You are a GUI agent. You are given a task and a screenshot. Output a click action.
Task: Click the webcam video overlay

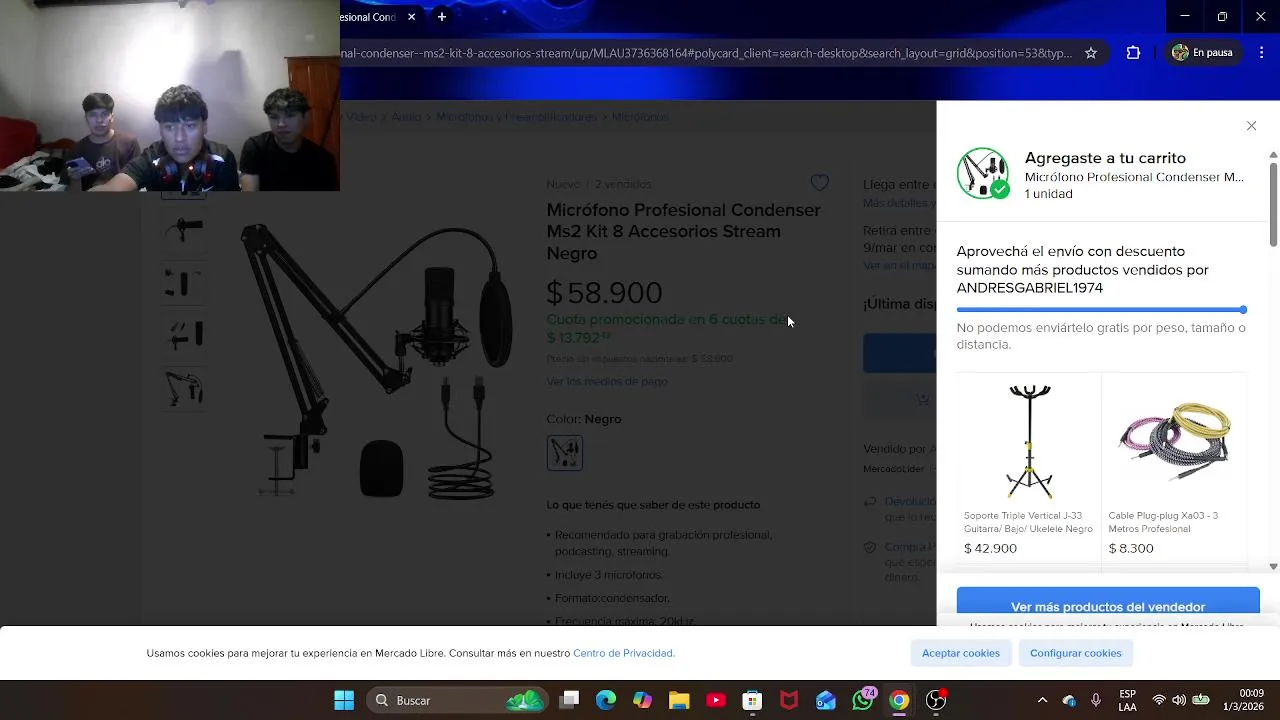coord(170,95)
